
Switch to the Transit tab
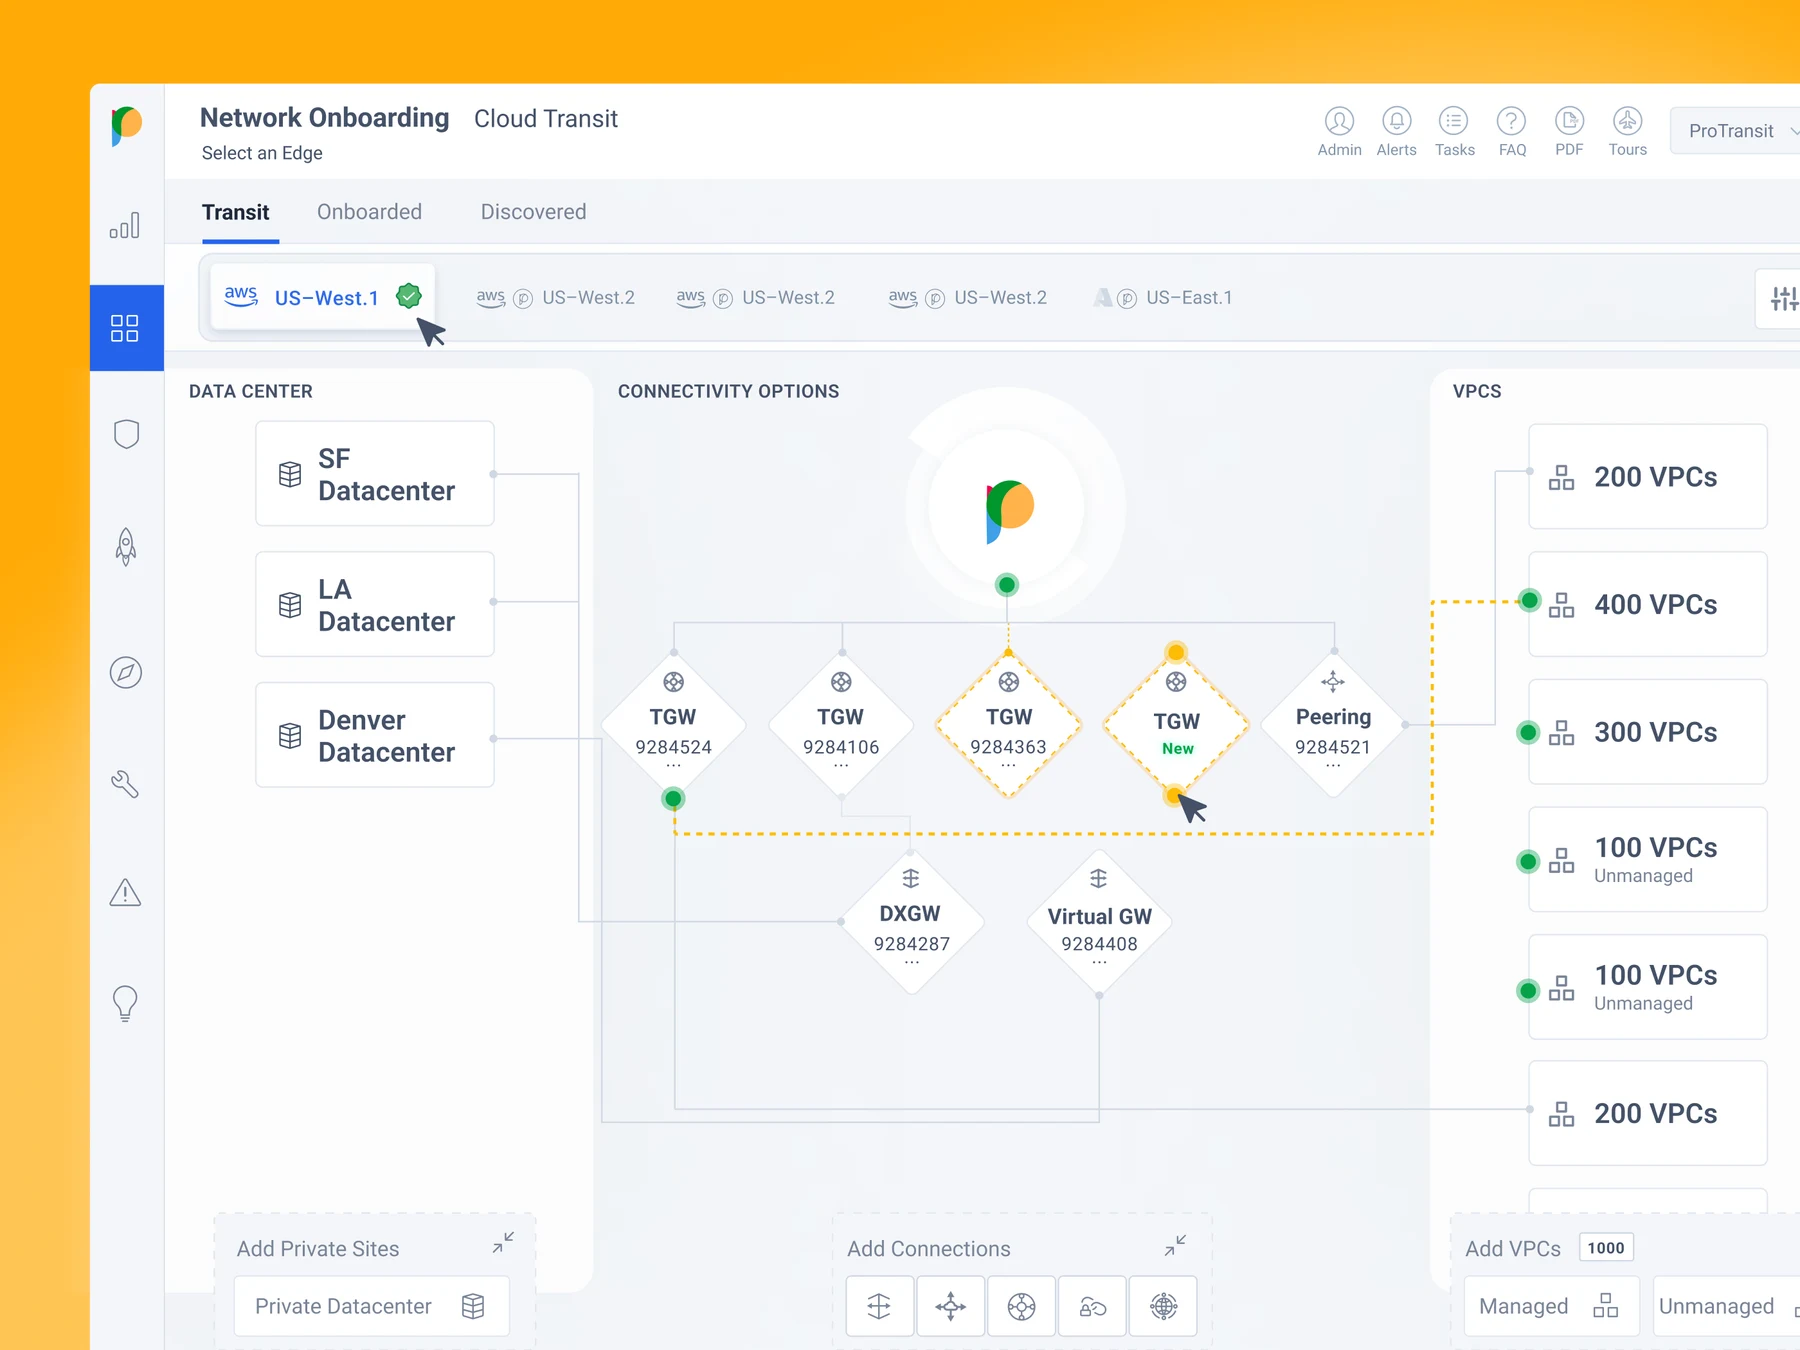coord(236,212)
